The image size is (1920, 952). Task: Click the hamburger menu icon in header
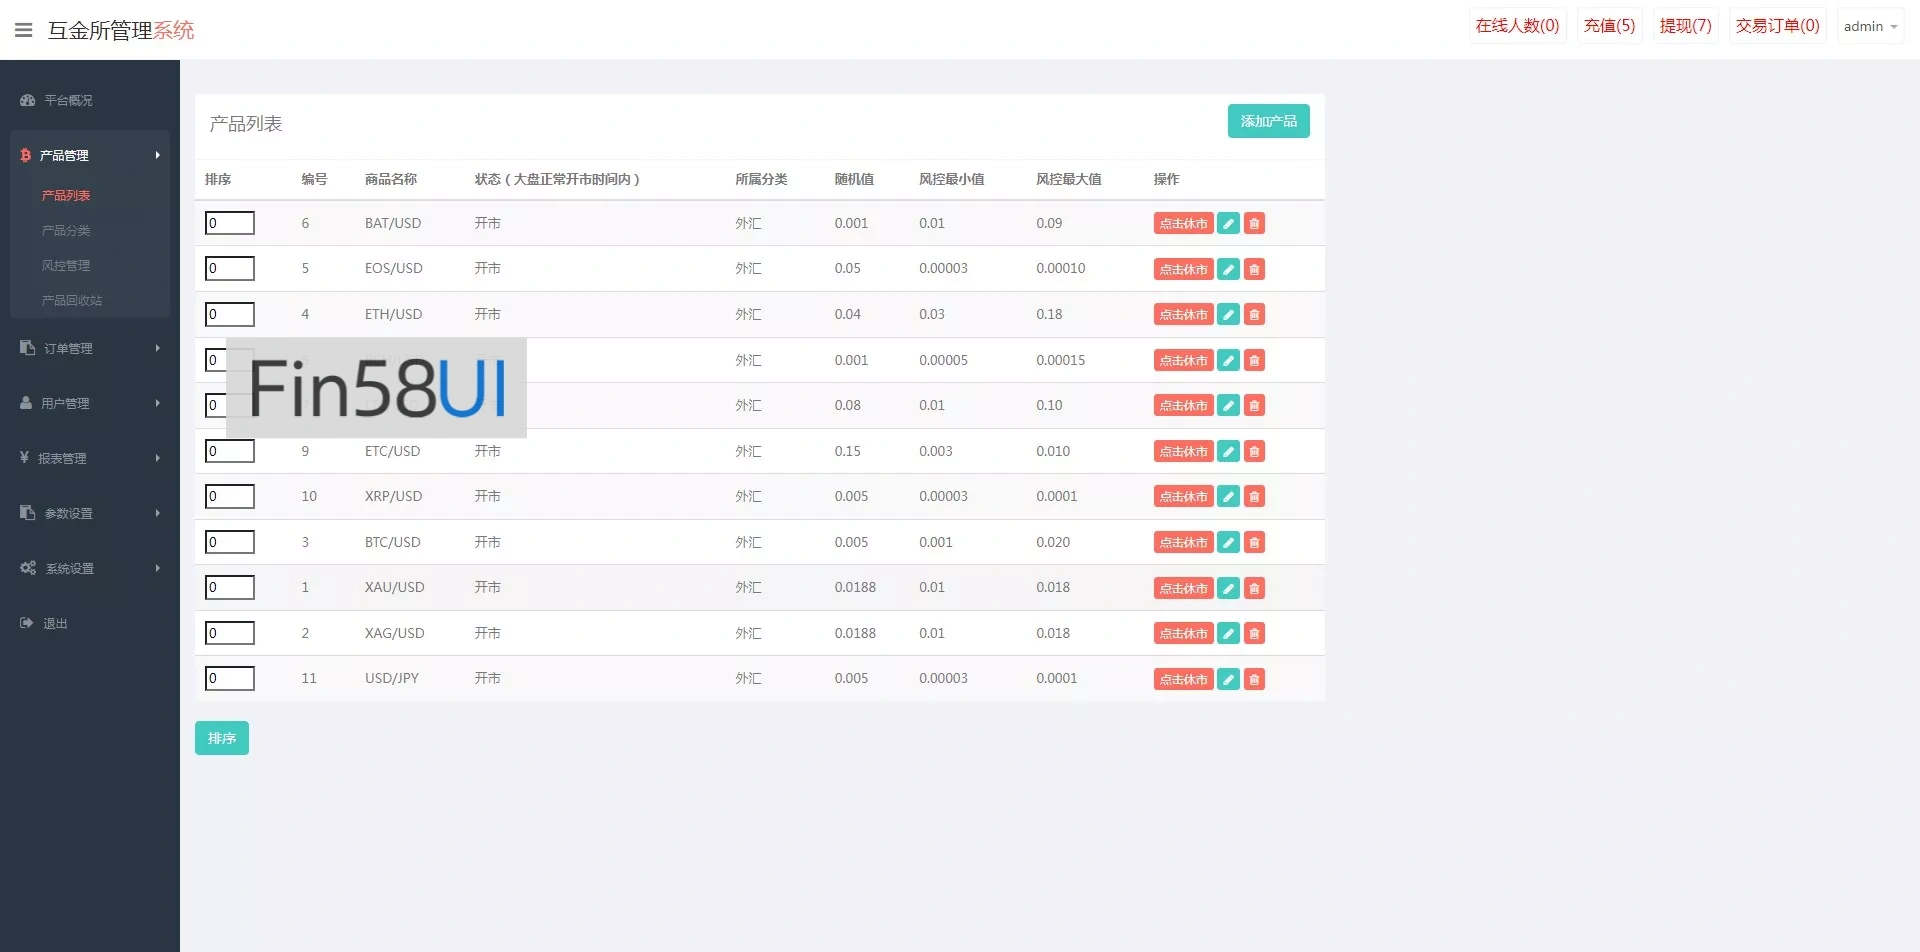point(24,30)
